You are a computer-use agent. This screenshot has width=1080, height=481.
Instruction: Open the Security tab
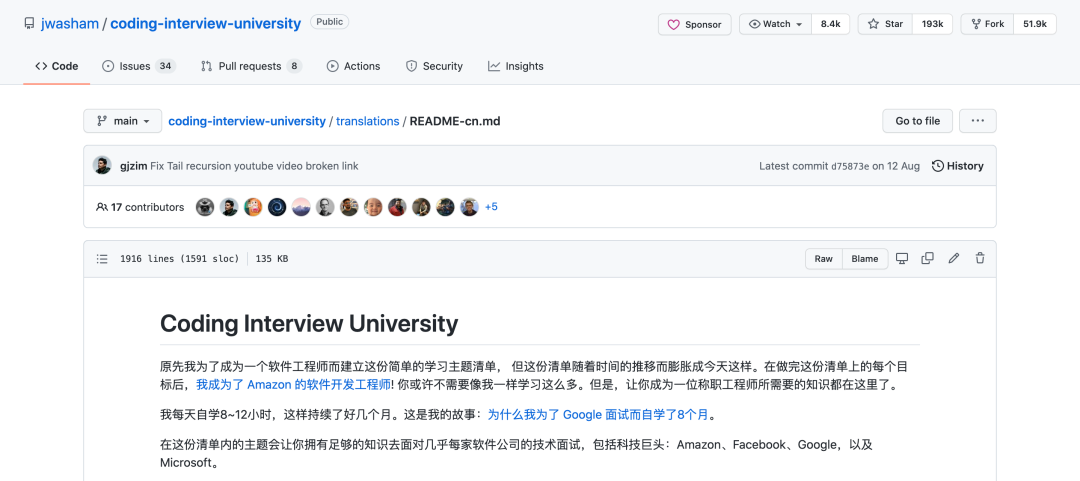(x=434, y=66)
